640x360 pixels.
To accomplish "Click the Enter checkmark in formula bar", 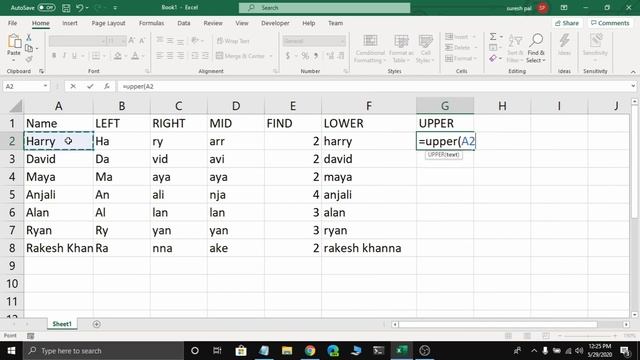I will [x=90, y=86].
